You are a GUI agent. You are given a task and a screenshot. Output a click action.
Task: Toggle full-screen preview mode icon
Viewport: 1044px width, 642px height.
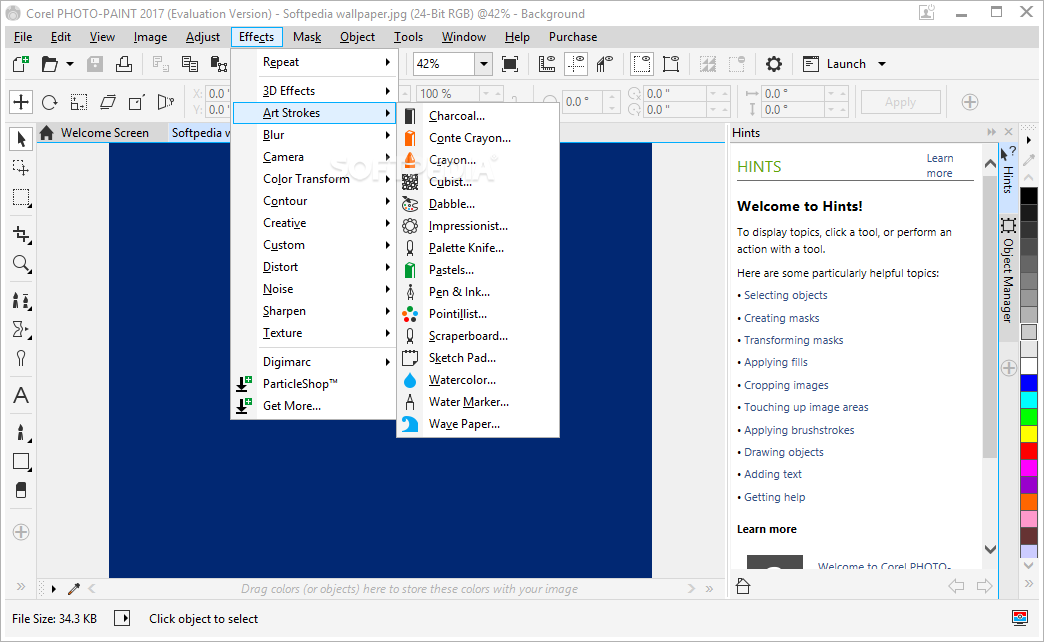[x=510, y=63]
